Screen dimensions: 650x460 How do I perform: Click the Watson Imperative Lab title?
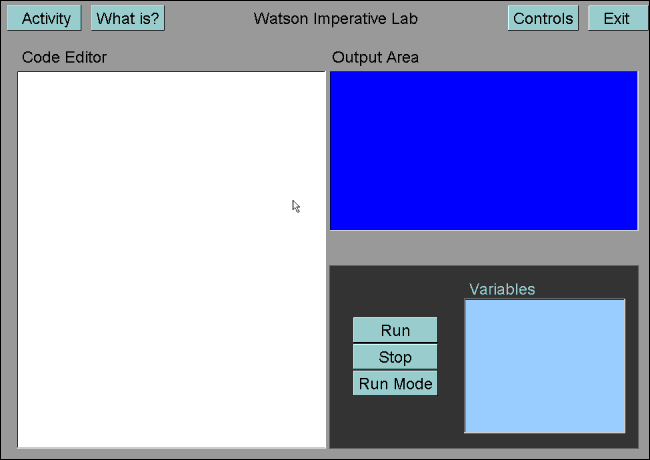tap(336, 19)
